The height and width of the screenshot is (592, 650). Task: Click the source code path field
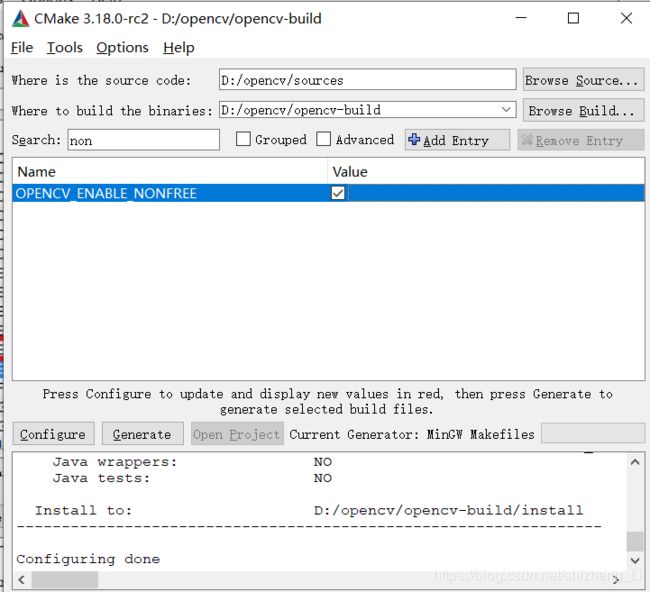click(x=367, y=80)
